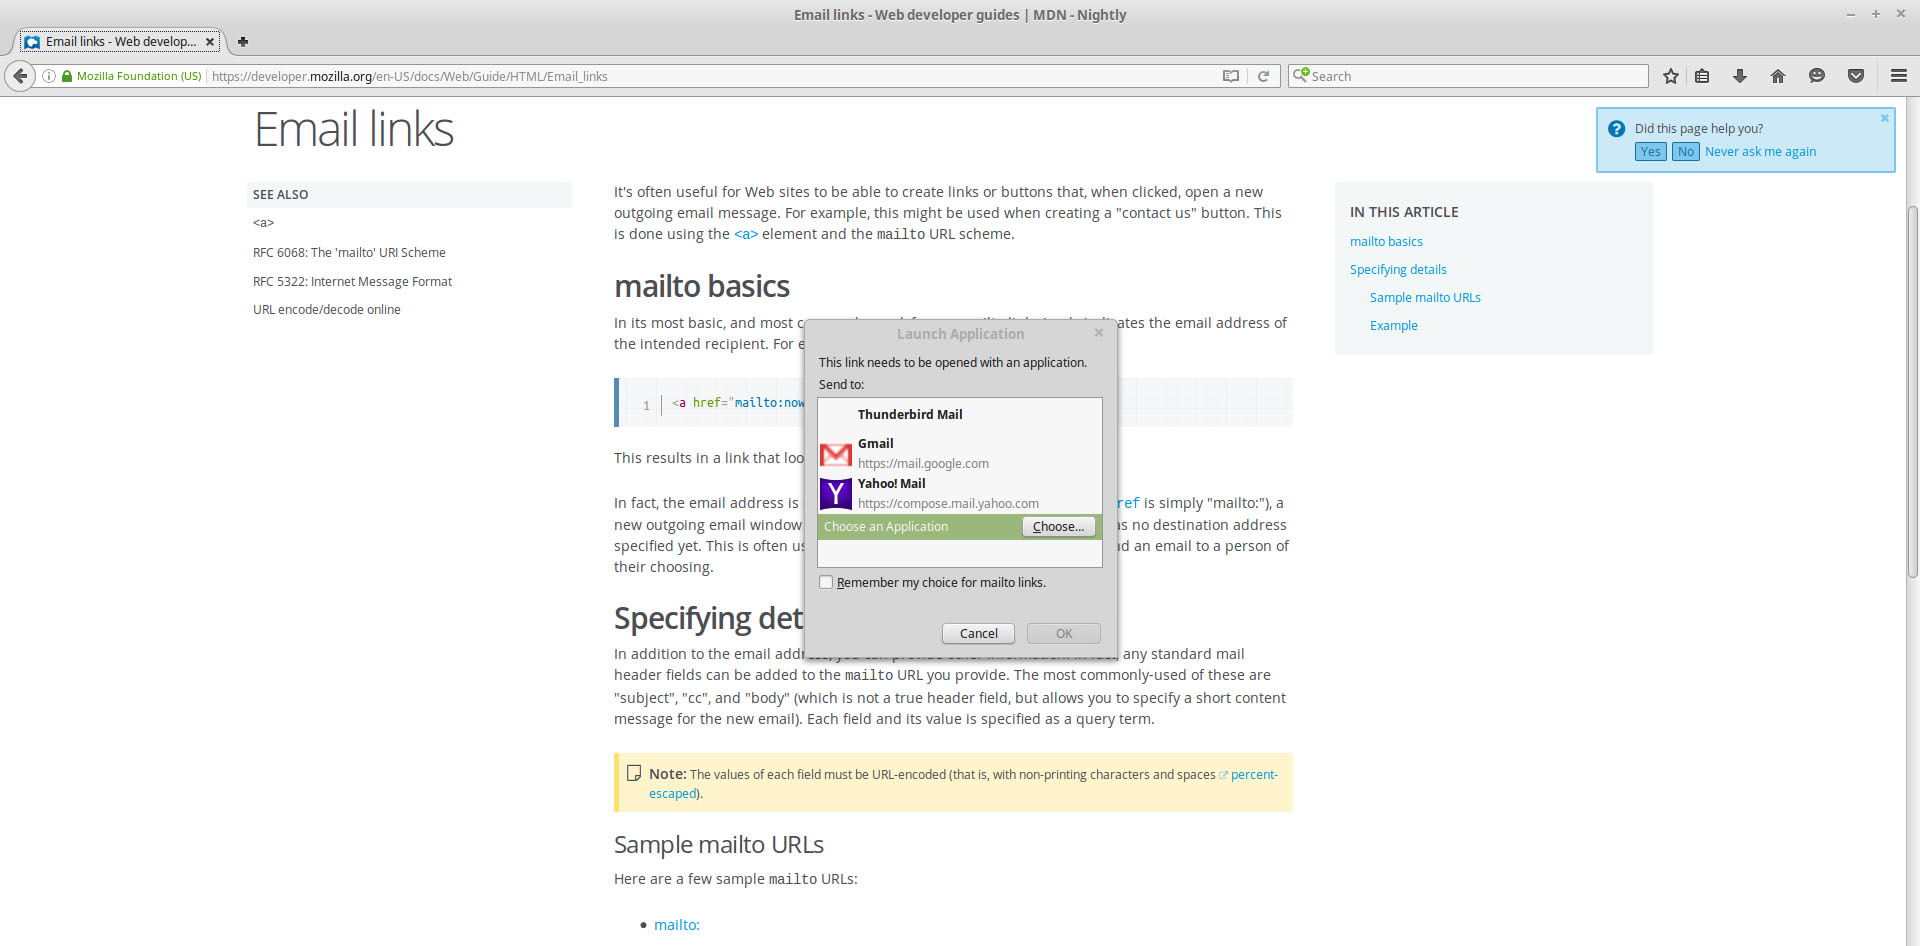Click the URL address bar

point(712,76)
